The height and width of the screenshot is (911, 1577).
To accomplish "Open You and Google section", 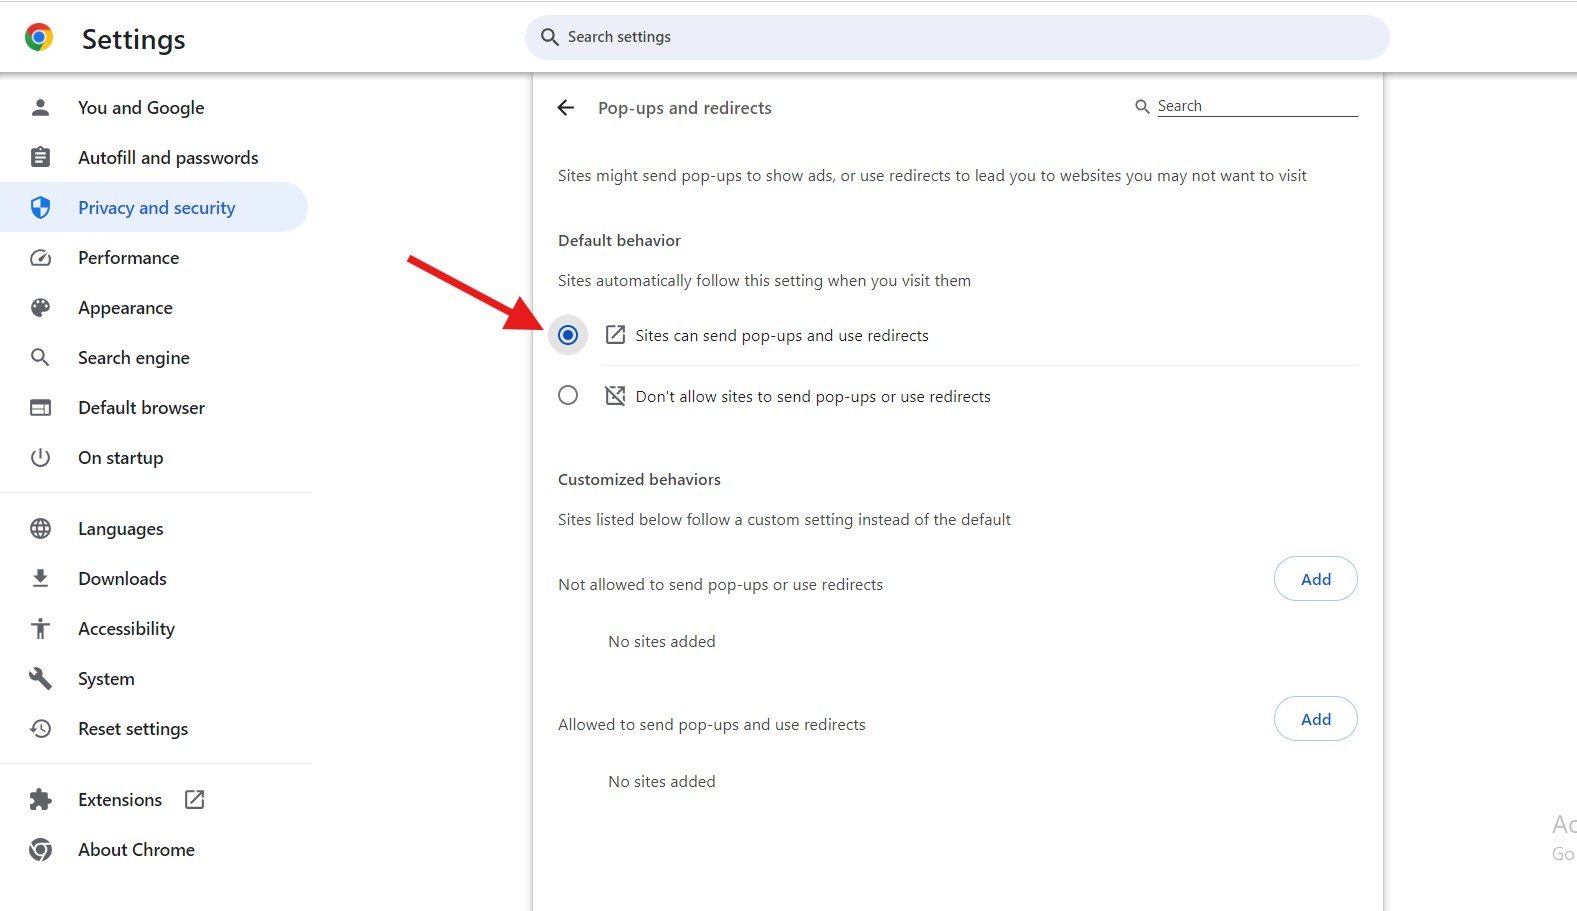I will coord(154,107).
